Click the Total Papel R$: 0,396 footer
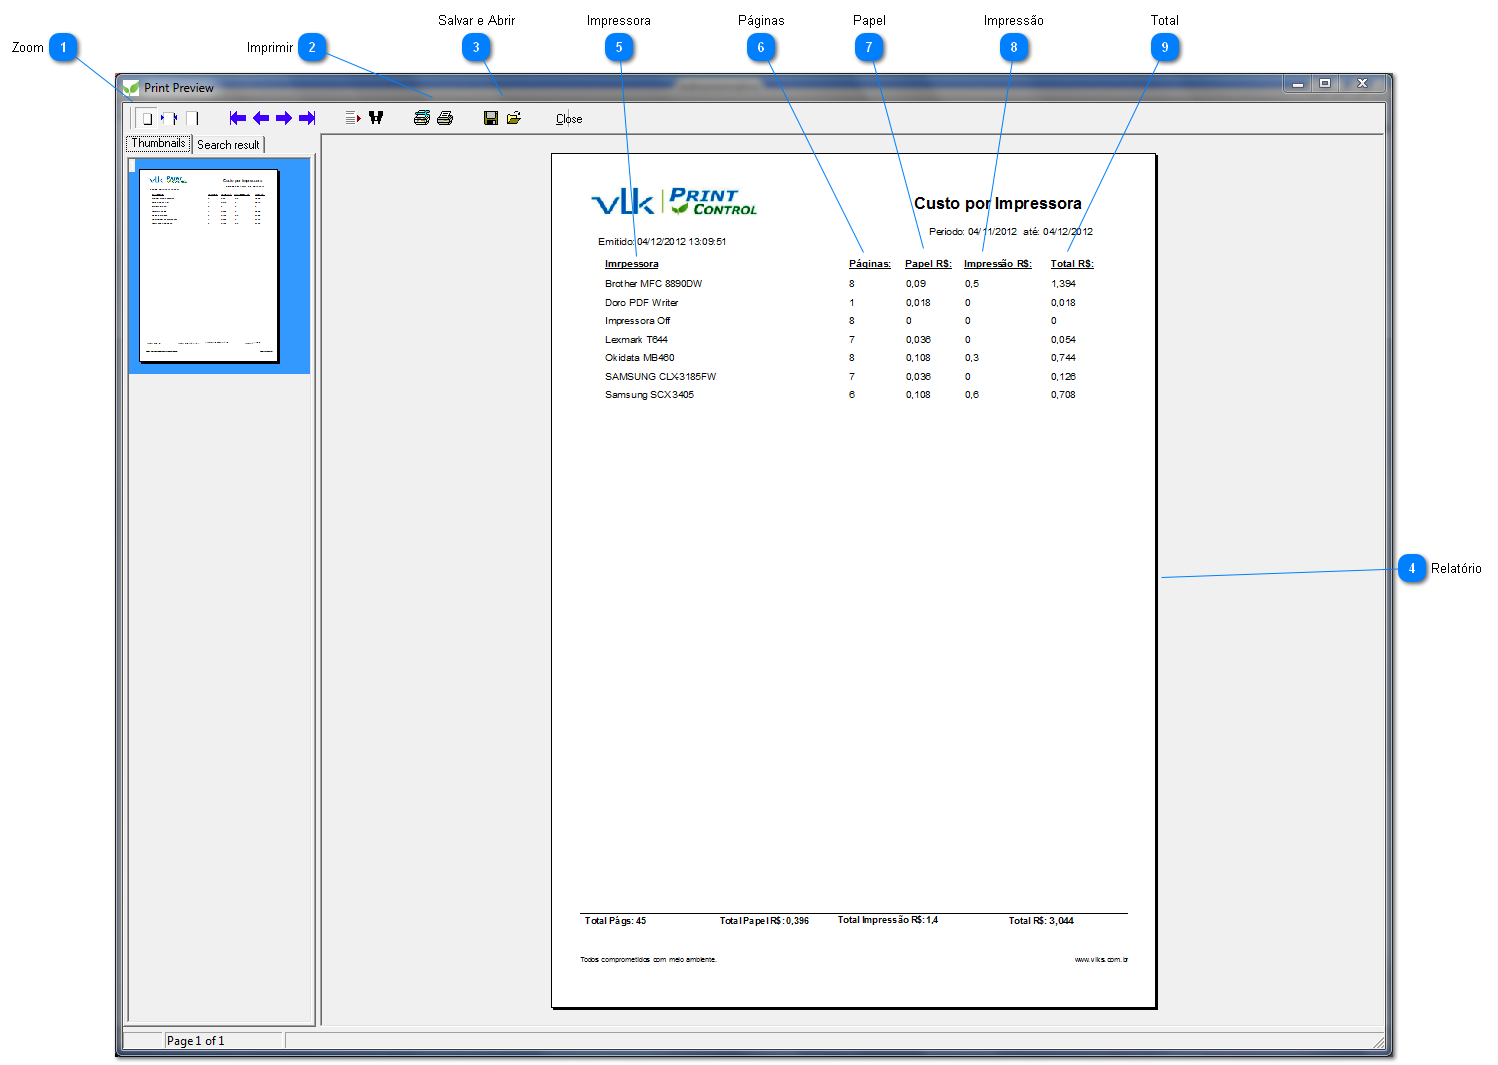 point(764,921)
